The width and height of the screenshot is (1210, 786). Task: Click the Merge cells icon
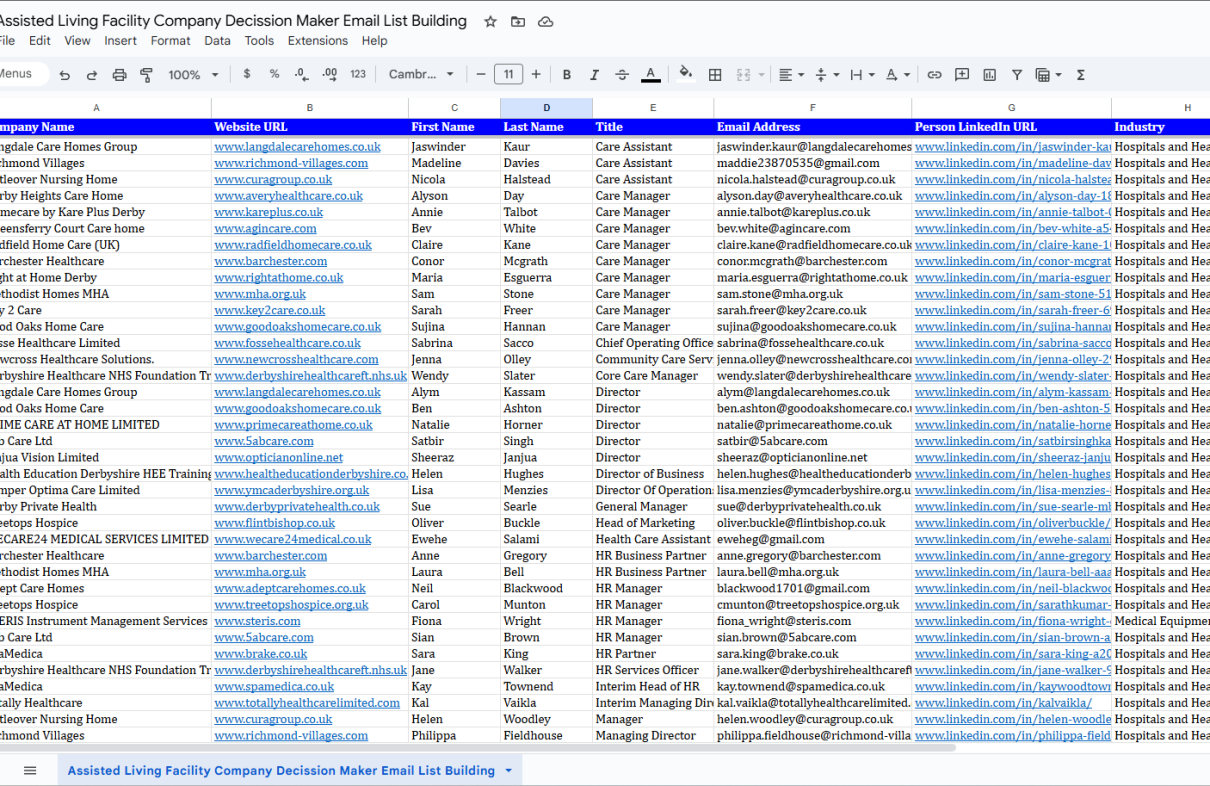(743, 75)
